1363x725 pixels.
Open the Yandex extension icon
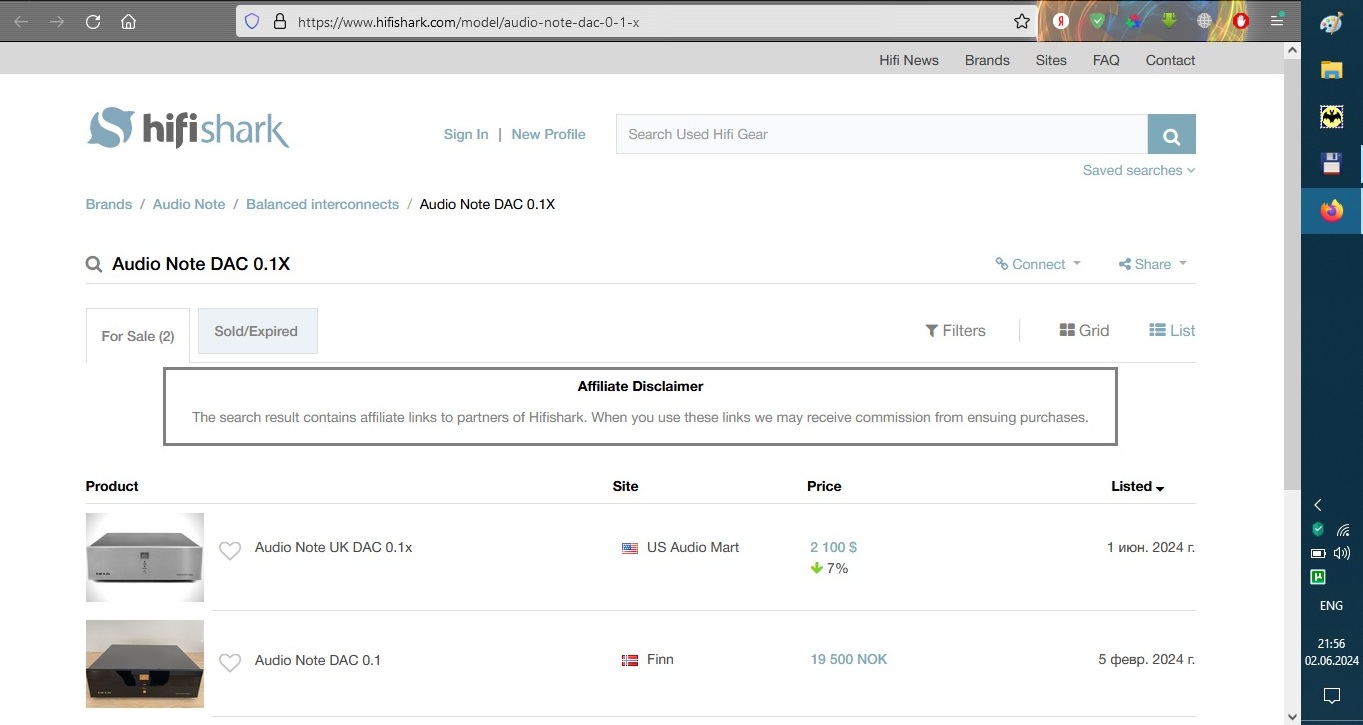point(1061,20)
